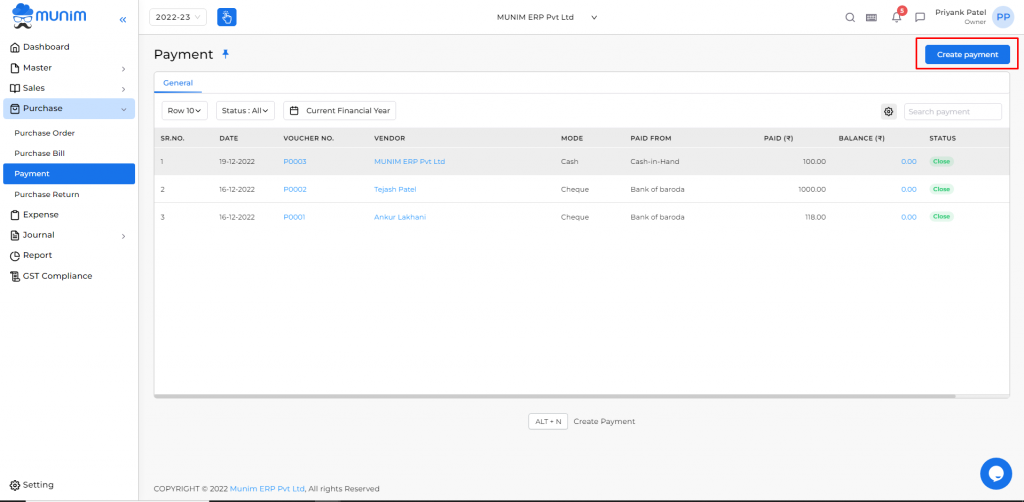Open voucher P0003 link

pos(294,161)
